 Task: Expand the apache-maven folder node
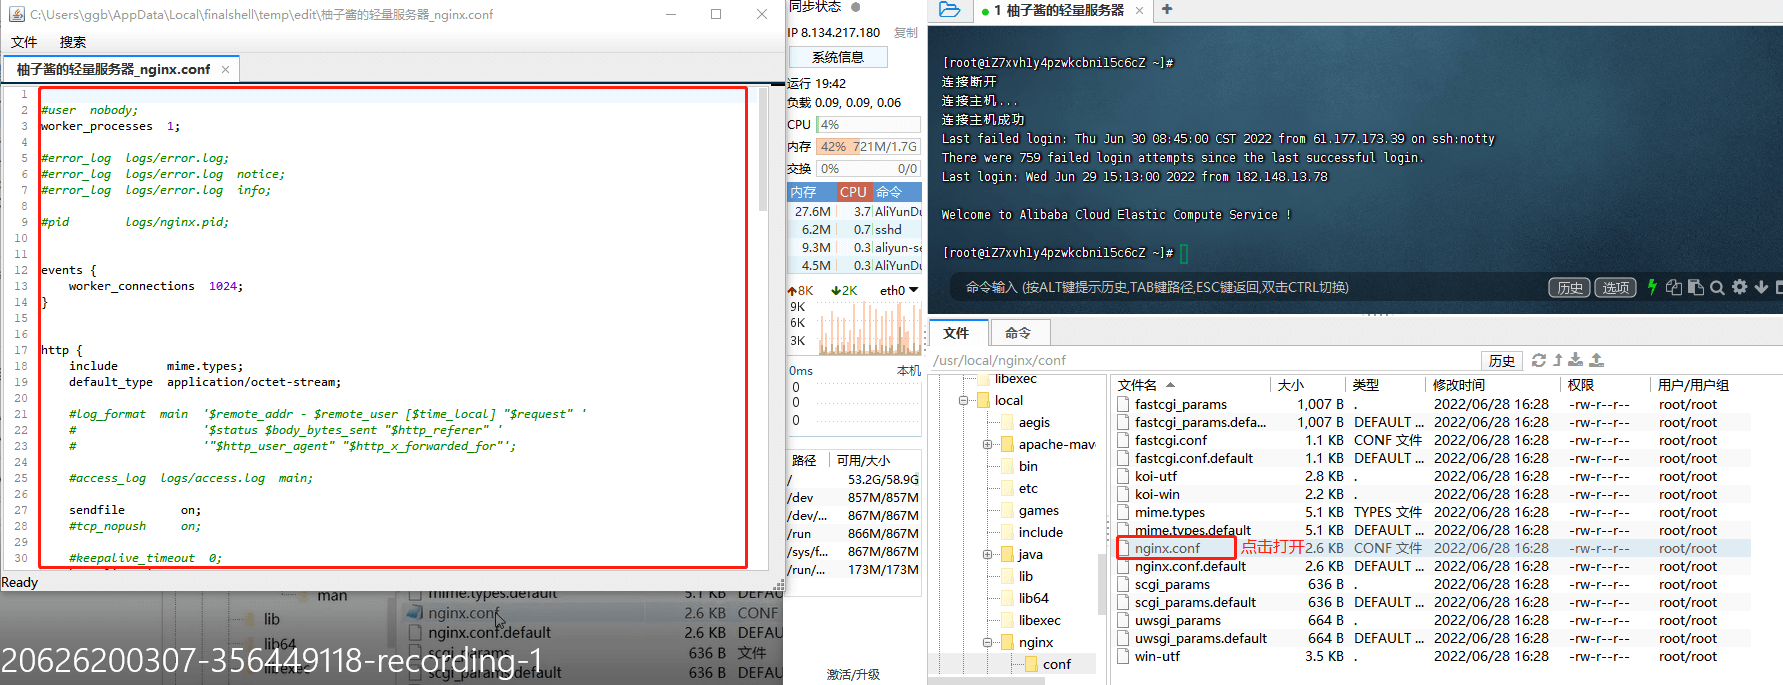[987, 444]
